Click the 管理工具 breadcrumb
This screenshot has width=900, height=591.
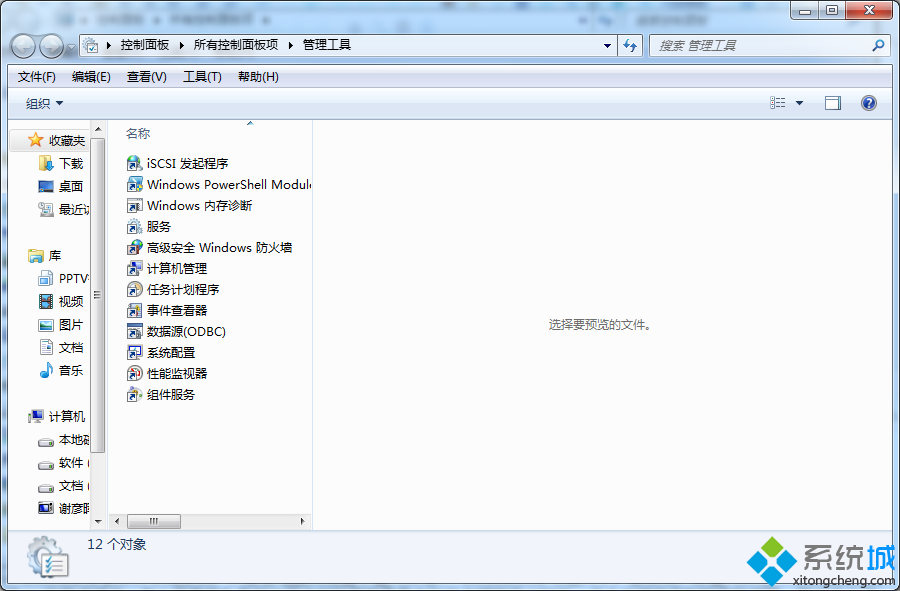point(327,45)
